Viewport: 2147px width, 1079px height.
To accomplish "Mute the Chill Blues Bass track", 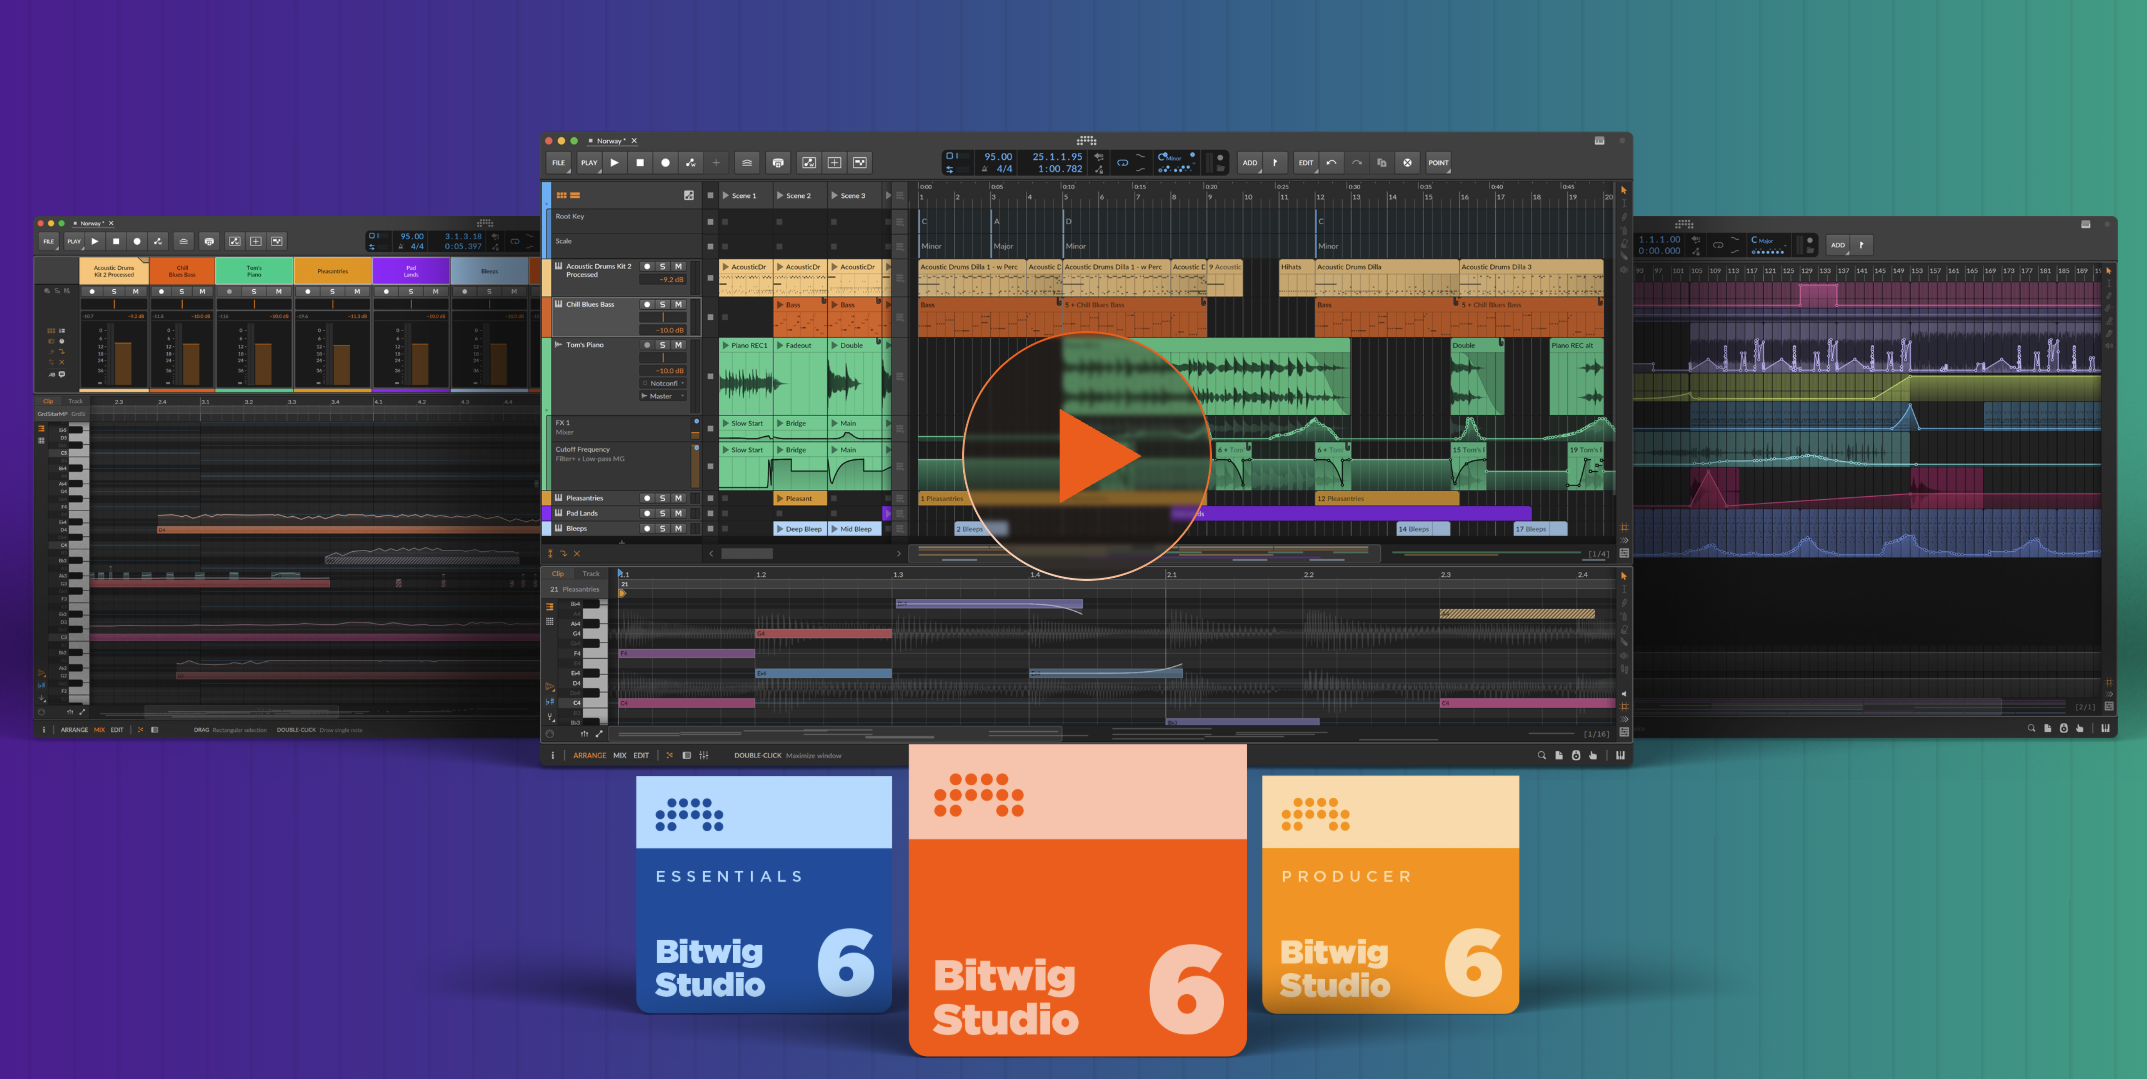I will pos(678,304).
